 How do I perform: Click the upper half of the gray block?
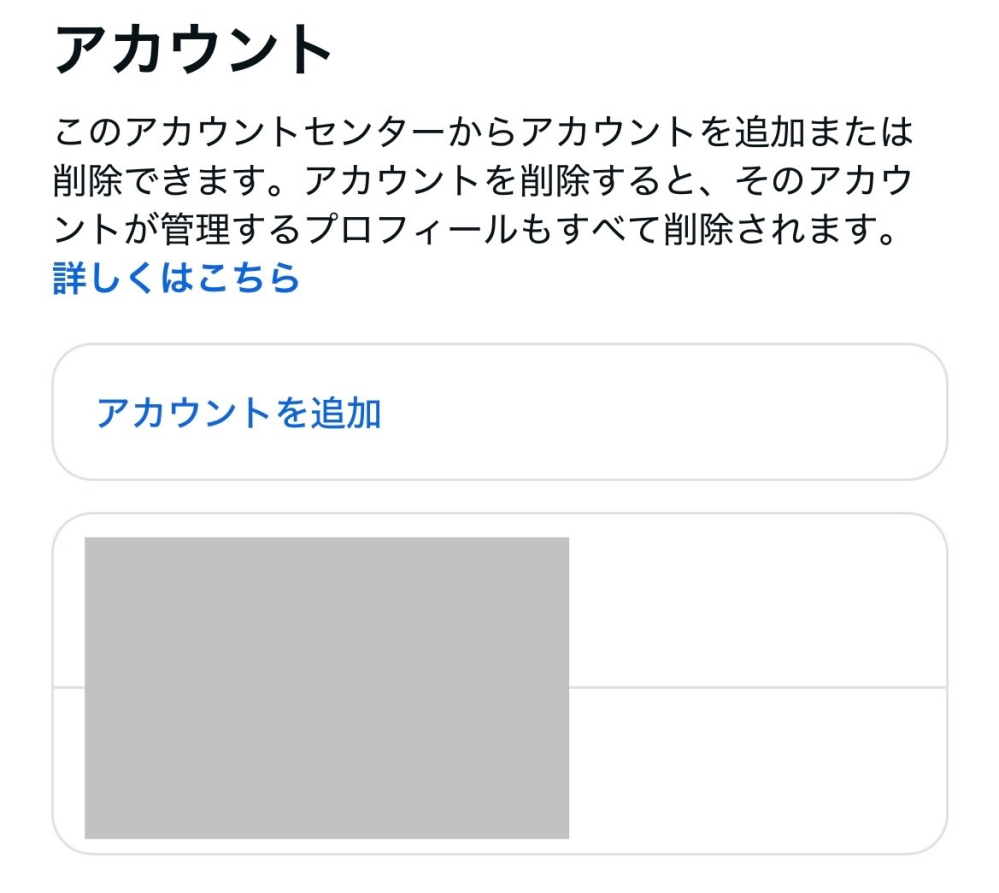click(x=327, y=610)
